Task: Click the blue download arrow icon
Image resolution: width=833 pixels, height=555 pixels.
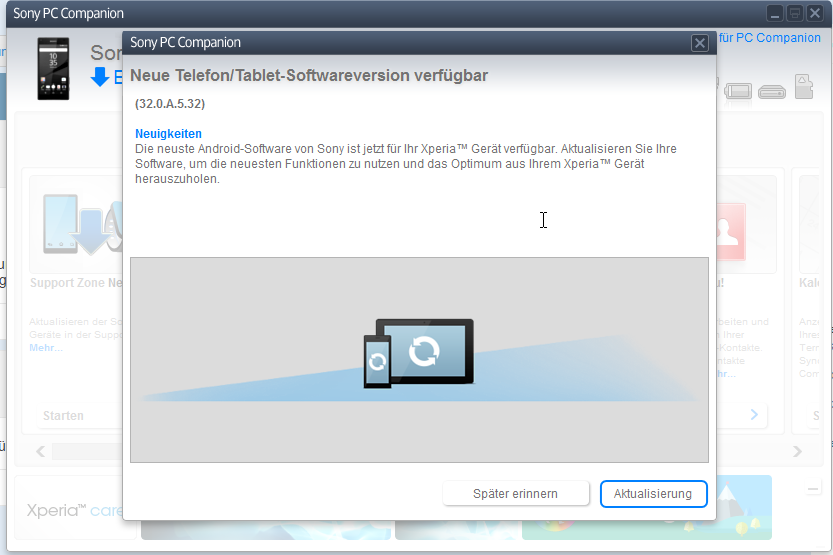Action: click(x=100, y=77)
